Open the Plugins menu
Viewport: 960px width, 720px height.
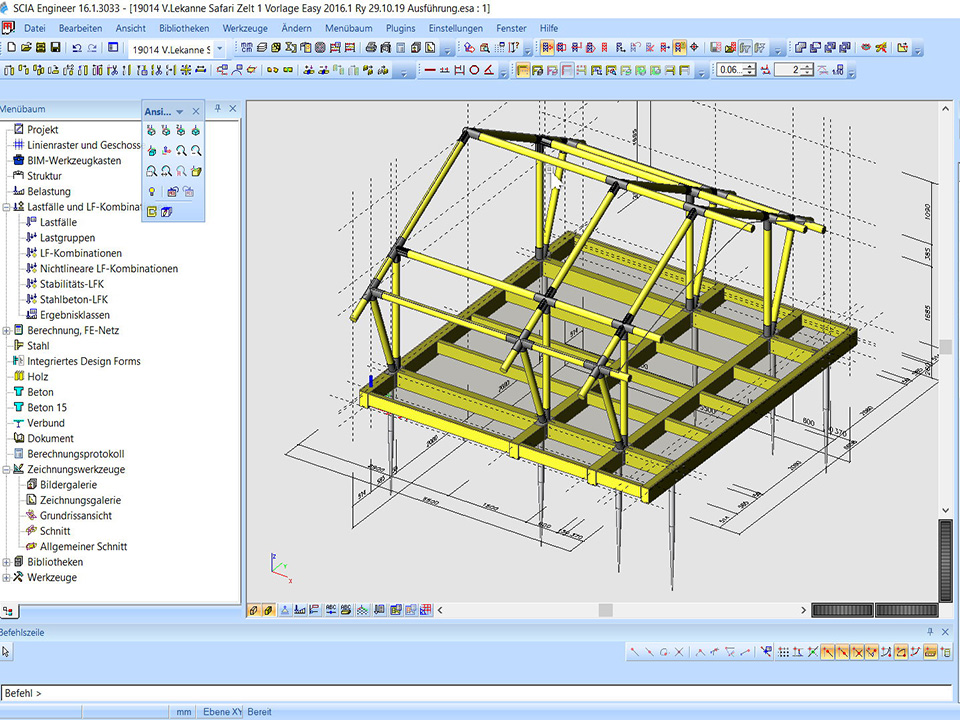(400, 28)
